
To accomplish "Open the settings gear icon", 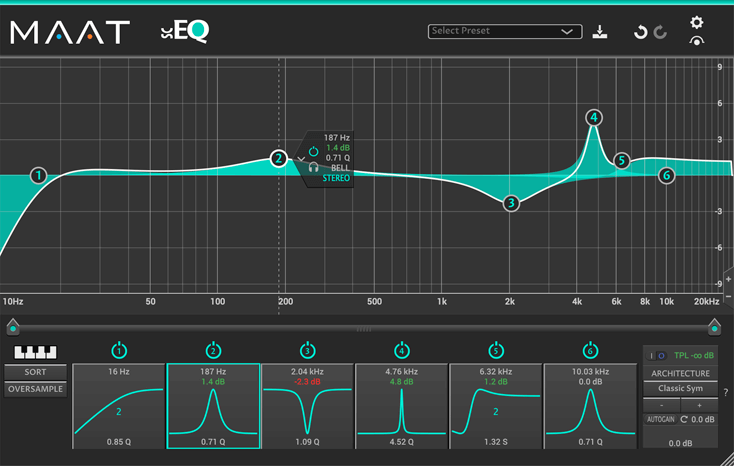I will [x=697, y=22].
